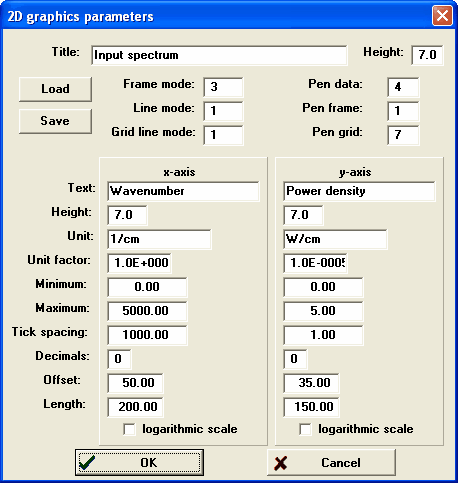Edit x-axis Unit field '1/cm'
This screenshot has height=483, width=458.
(159, 239)
